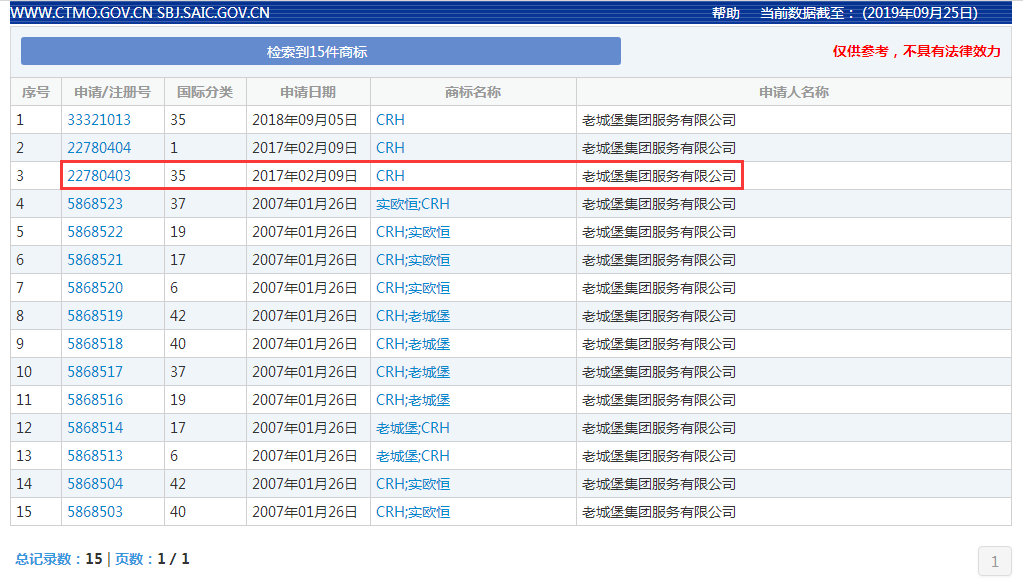This screenshot has height=583, width=1023.
Task: Click the 总记录数:15 record count text
Action: (x=59, y=559)
